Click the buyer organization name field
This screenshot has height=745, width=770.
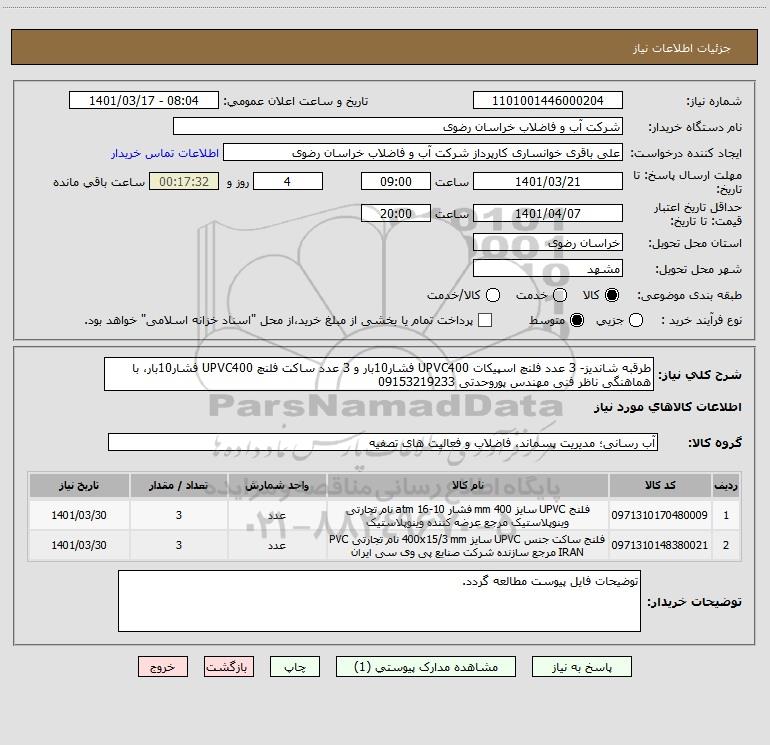click(x=398, y=127)
